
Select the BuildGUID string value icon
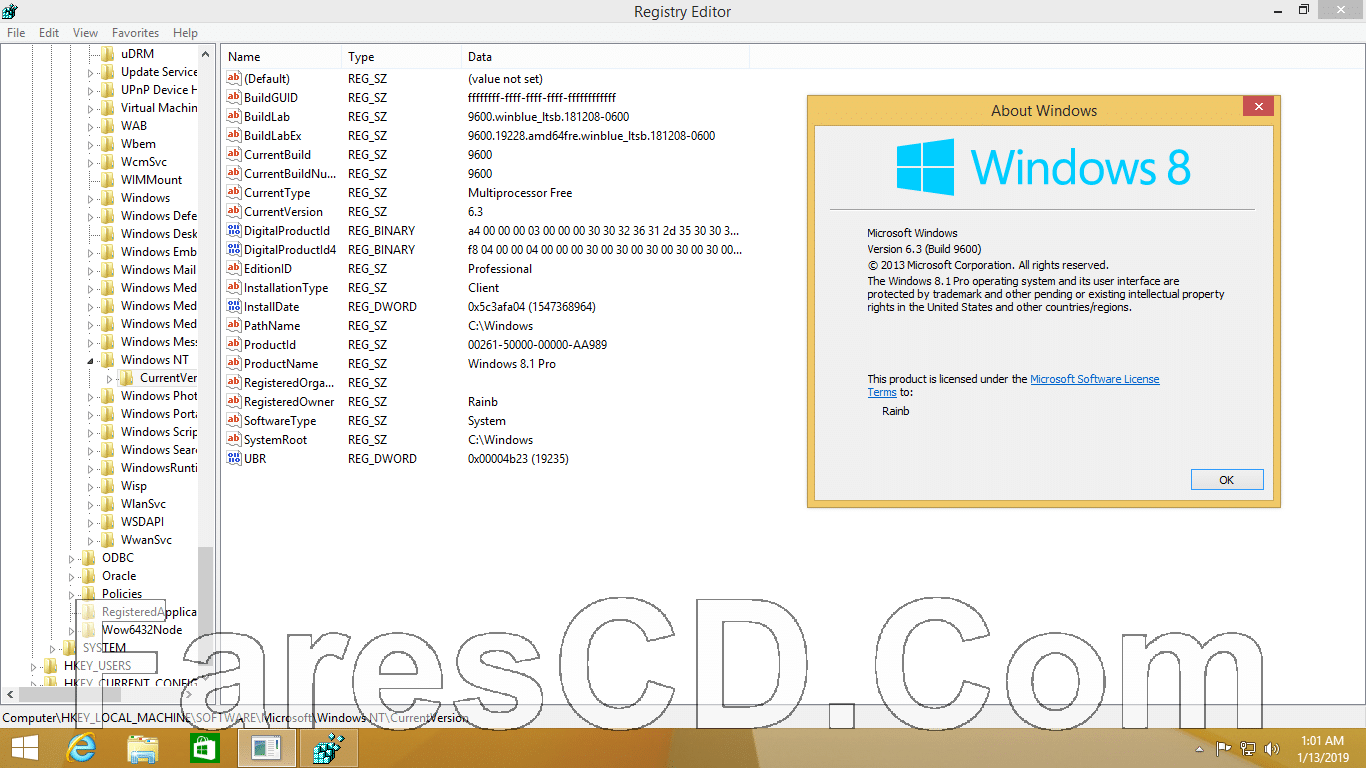235,98
